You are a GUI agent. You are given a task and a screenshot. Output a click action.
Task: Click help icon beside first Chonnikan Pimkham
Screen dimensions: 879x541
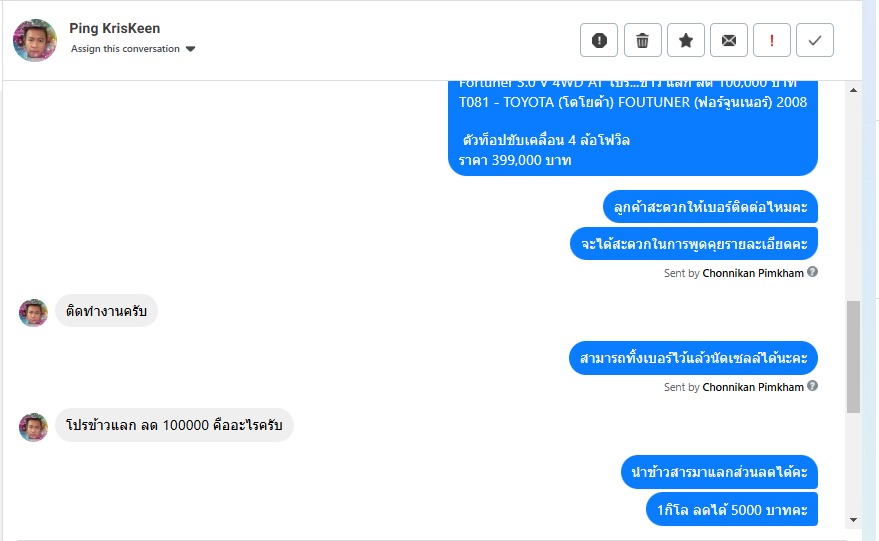pos(813,272)
